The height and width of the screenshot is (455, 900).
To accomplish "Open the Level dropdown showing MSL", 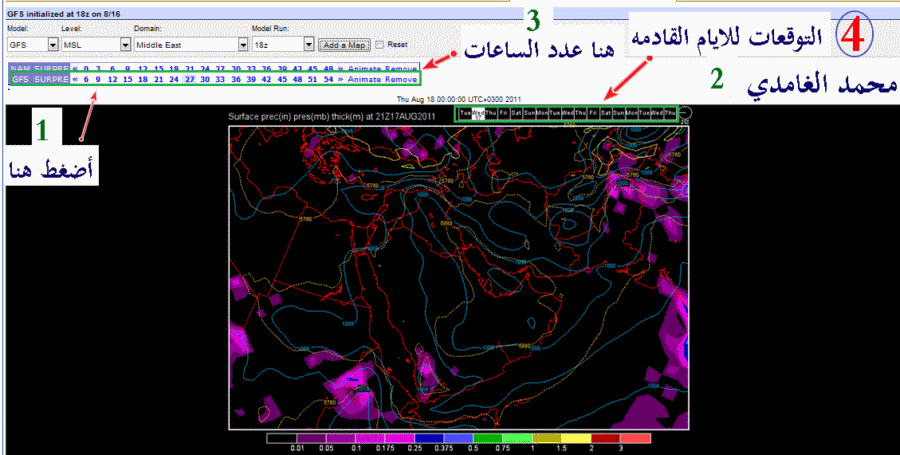I will (x=96, y=44).
